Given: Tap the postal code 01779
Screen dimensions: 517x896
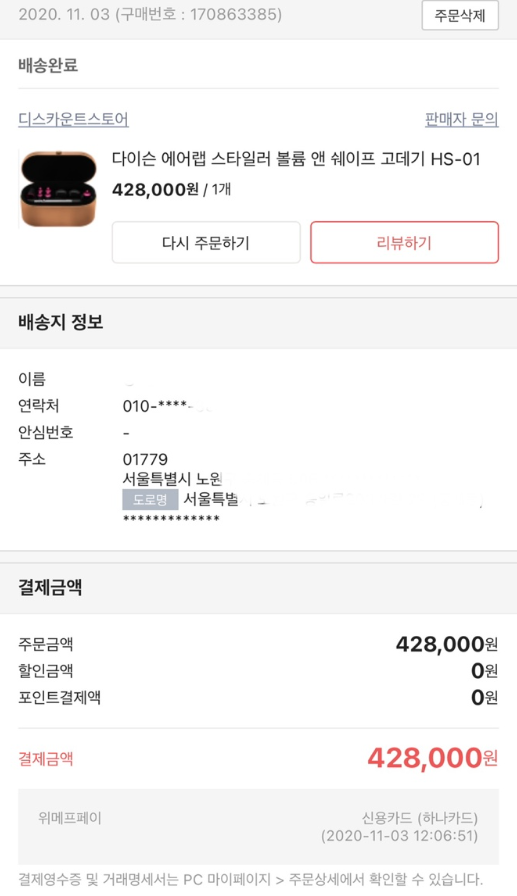Looking at the screenshot, I should click(145, 459).
